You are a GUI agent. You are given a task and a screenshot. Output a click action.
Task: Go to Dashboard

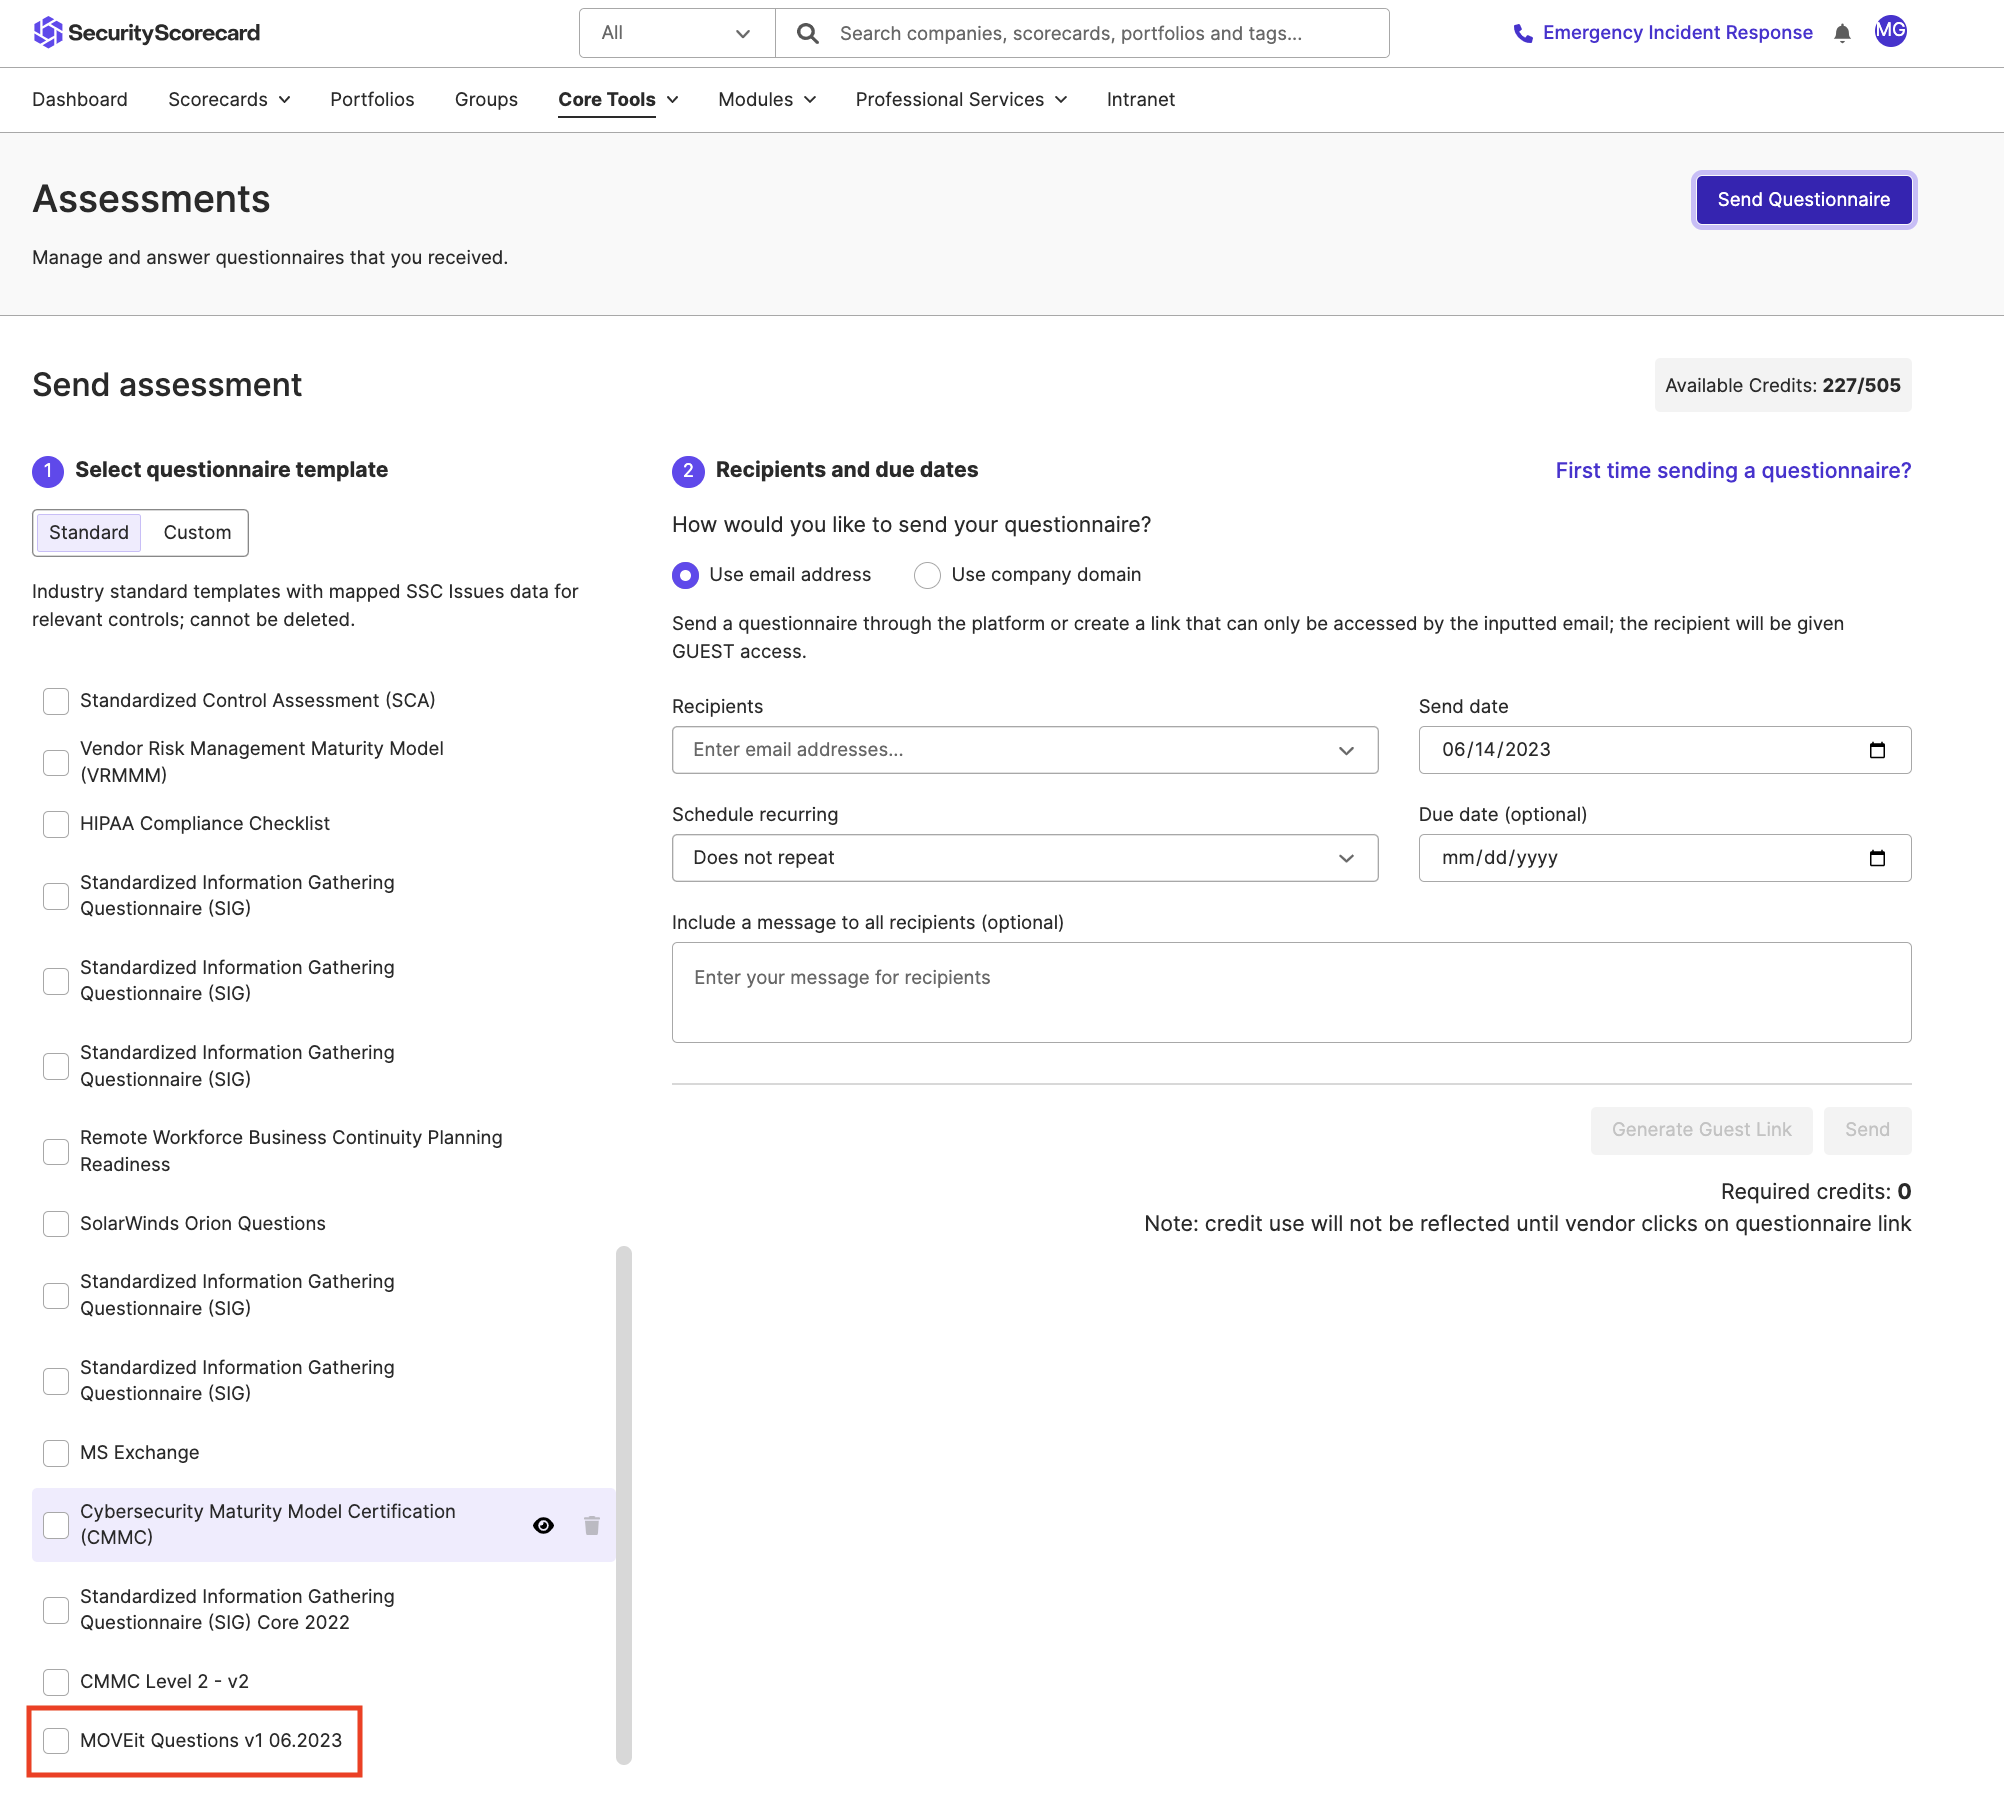point(80,100)
